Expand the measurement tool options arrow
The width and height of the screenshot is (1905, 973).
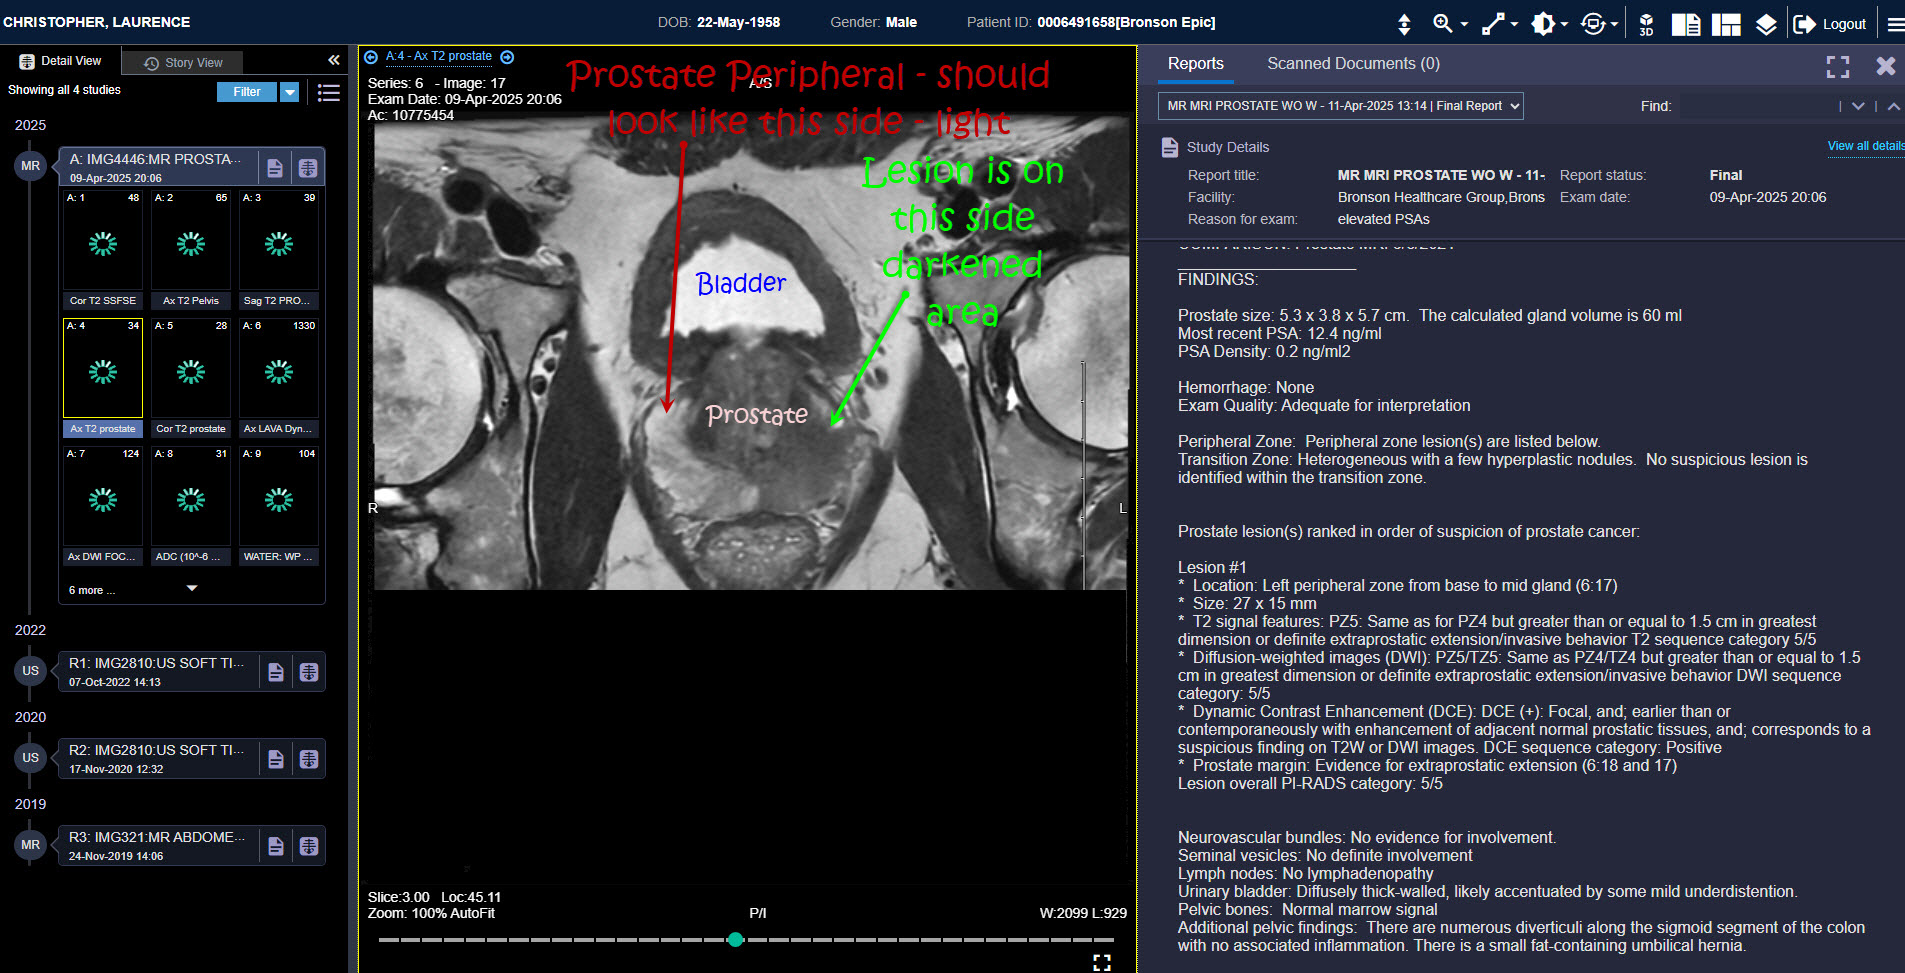coord(1514,24)
